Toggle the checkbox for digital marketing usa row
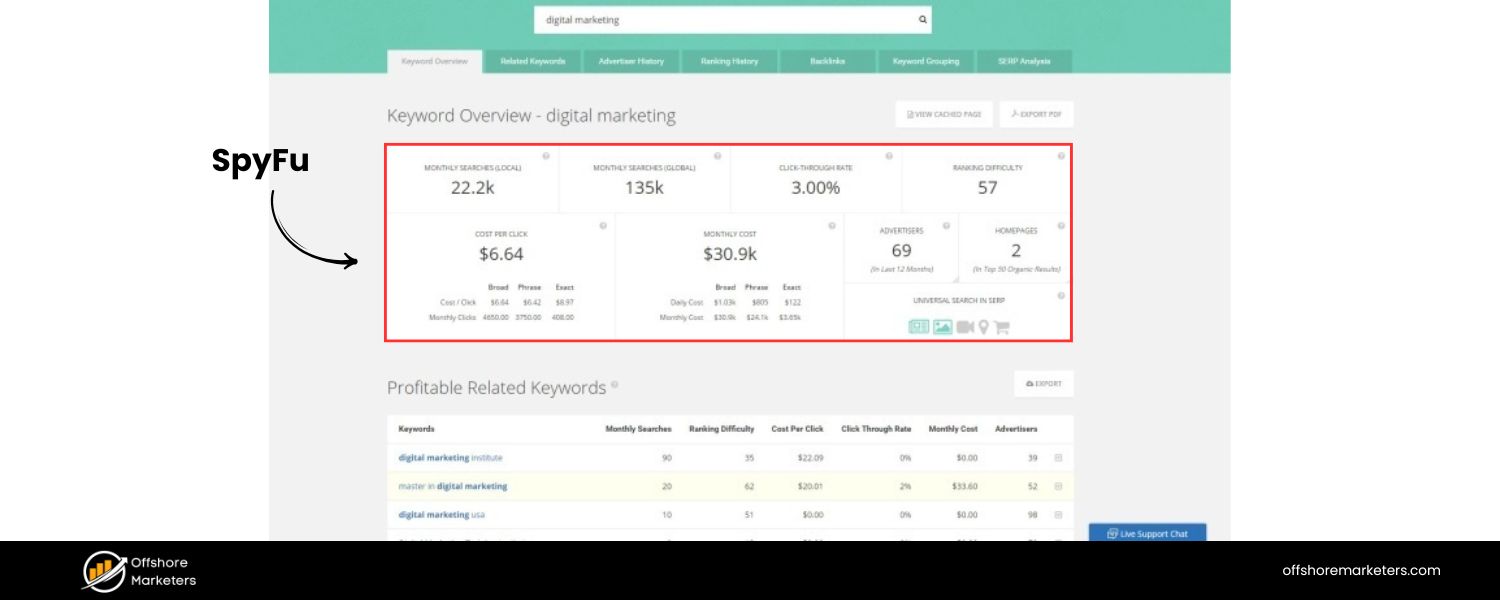This screenshot has width=1500, height=600. [x=1058, y=515]
